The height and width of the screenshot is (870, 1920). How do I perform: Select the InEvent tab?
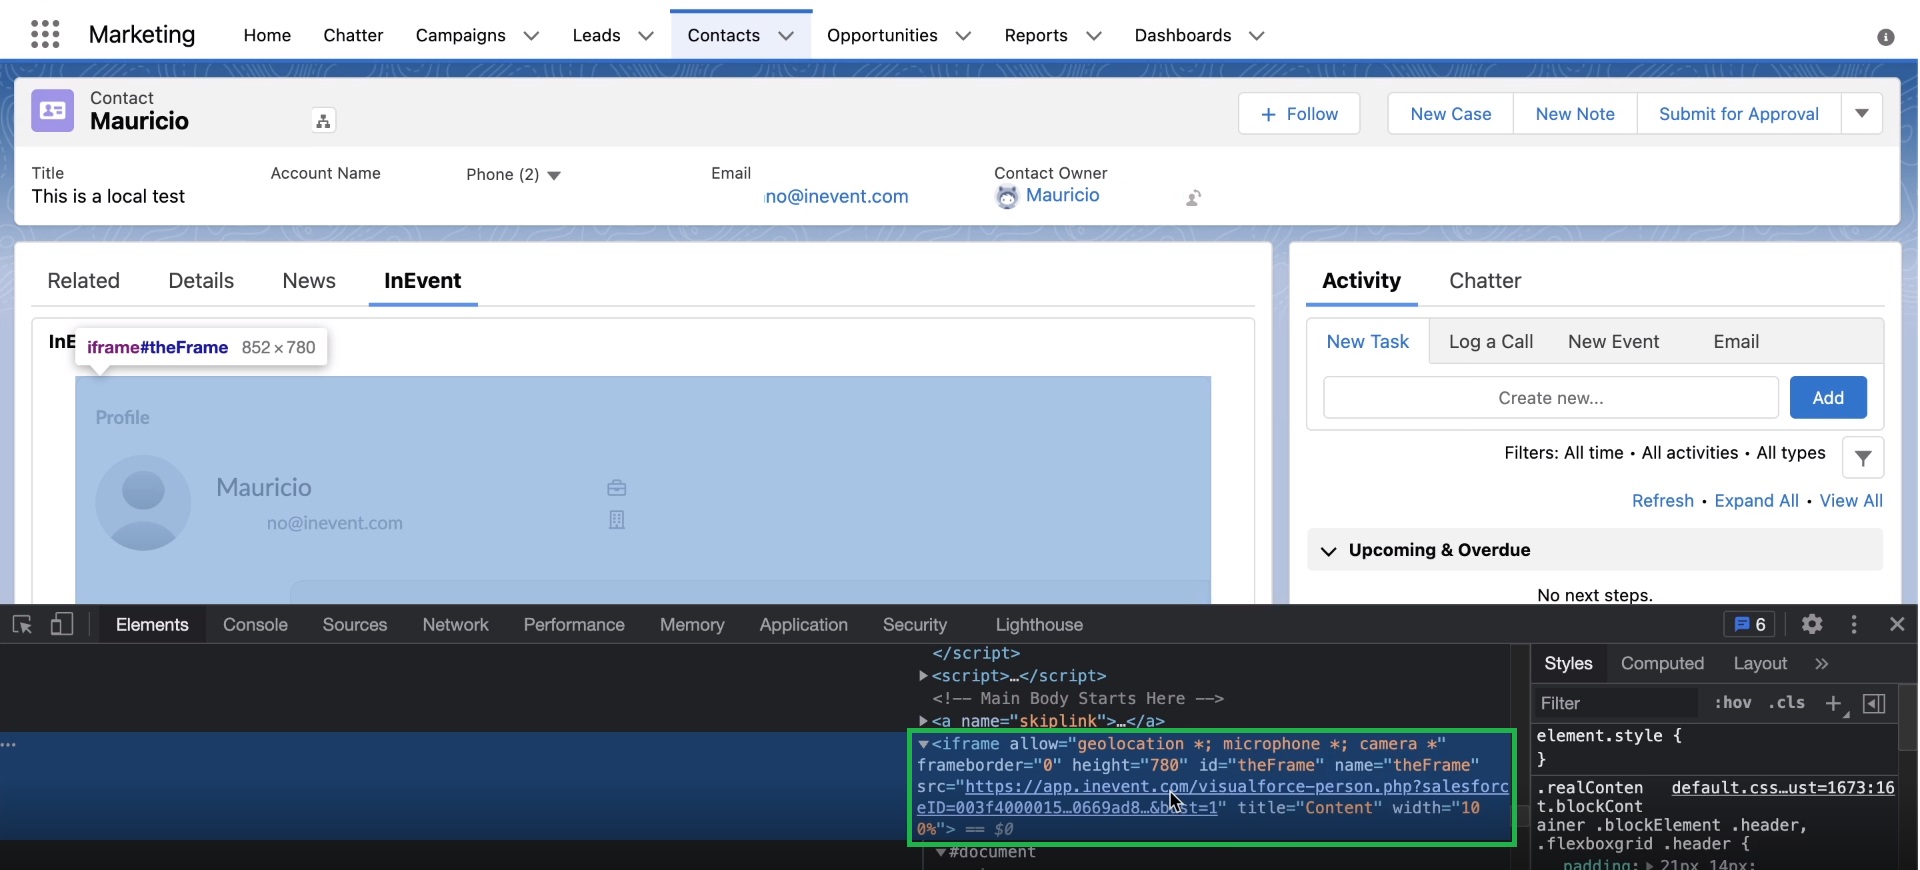[423, 281]
